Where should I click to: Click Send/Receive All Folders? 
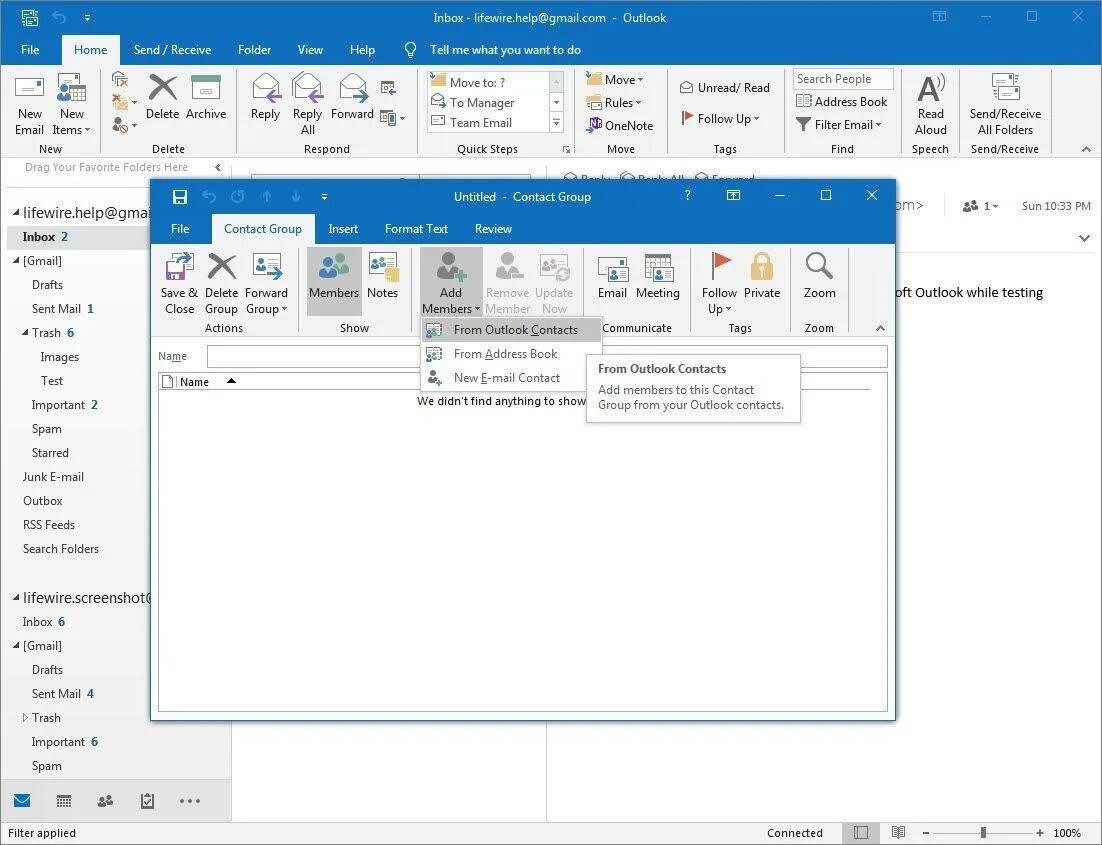tap(1005, 105)
